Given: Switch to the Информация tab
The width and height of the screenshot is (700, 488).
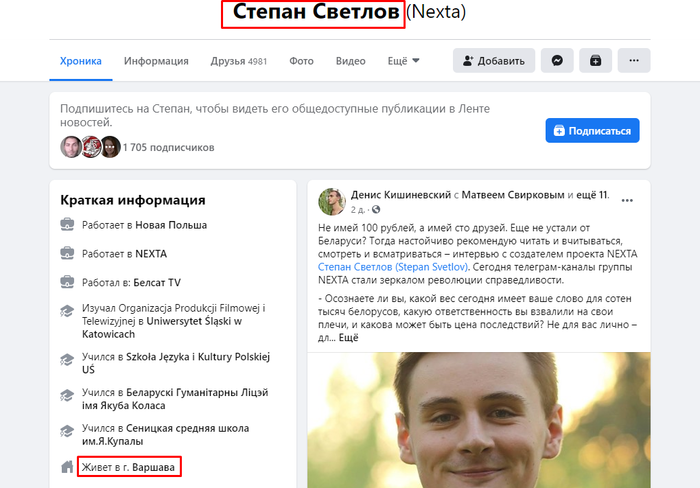Looking at the screenshot, I should point(156,61).
